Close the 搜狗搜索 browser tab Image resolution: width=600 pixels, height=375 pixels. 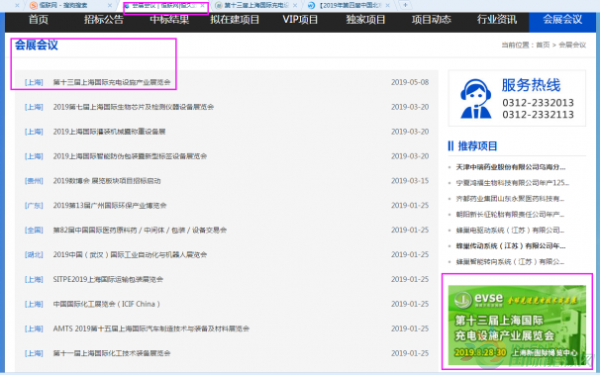coord(110,5)
